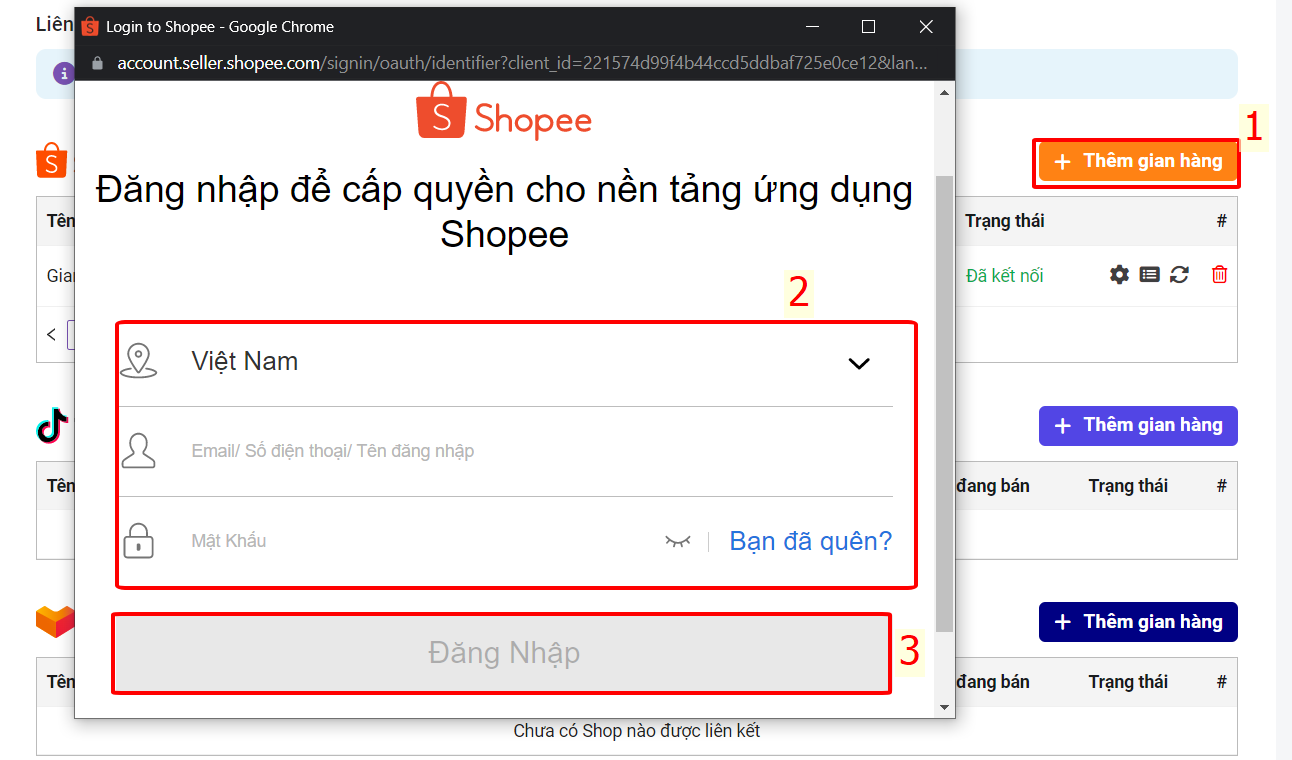The height and width of the screenshot is (760, 1292).
Task: Click the Shopee favicon in the popup title bar
Action: [x=90, y=27]
